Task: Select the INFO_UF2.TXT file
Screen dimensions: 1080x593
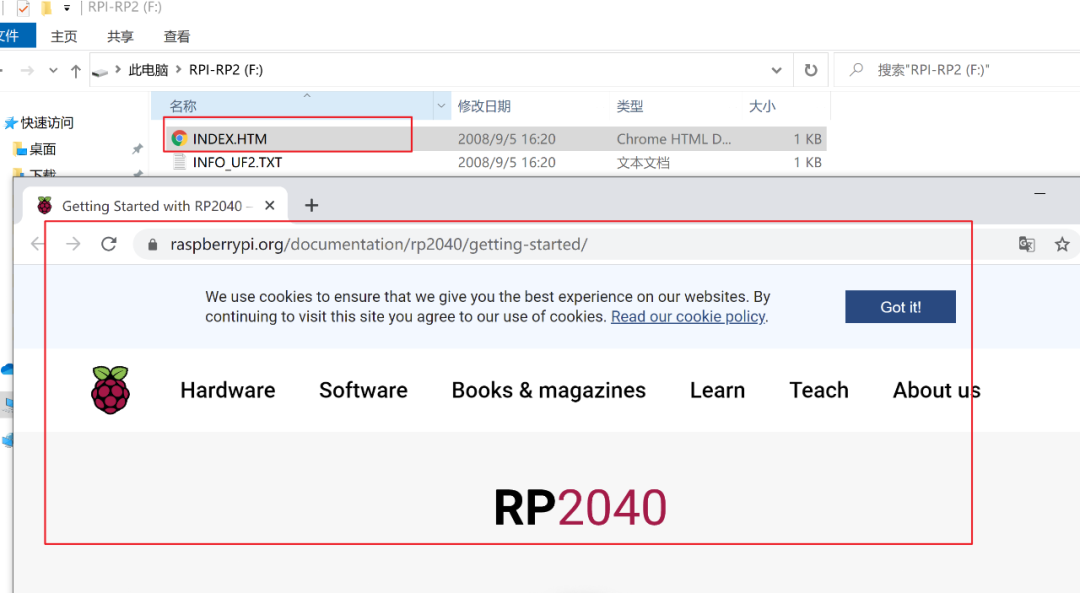Action: pos(237,163)
